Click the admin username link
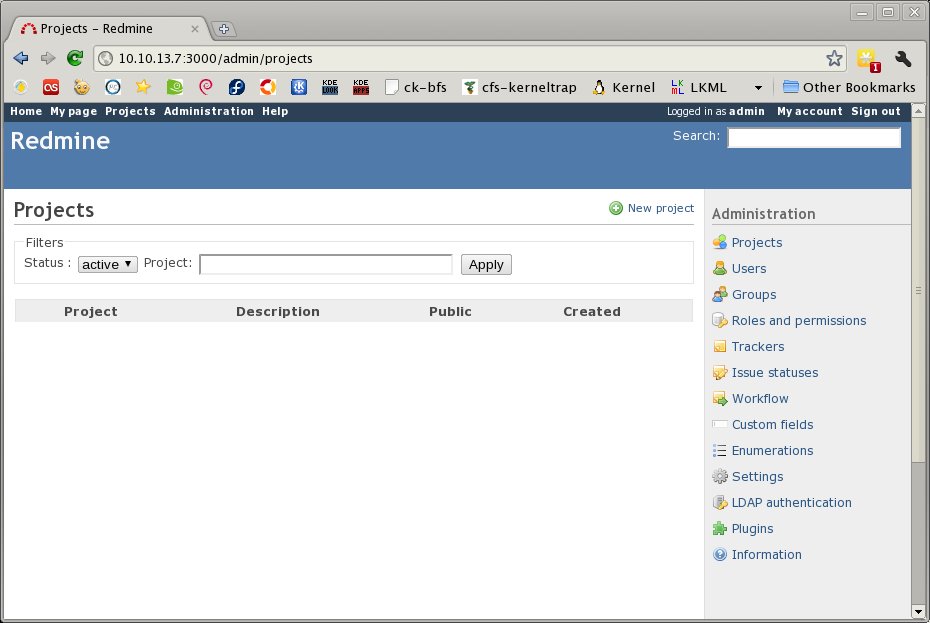 (747, 112)
